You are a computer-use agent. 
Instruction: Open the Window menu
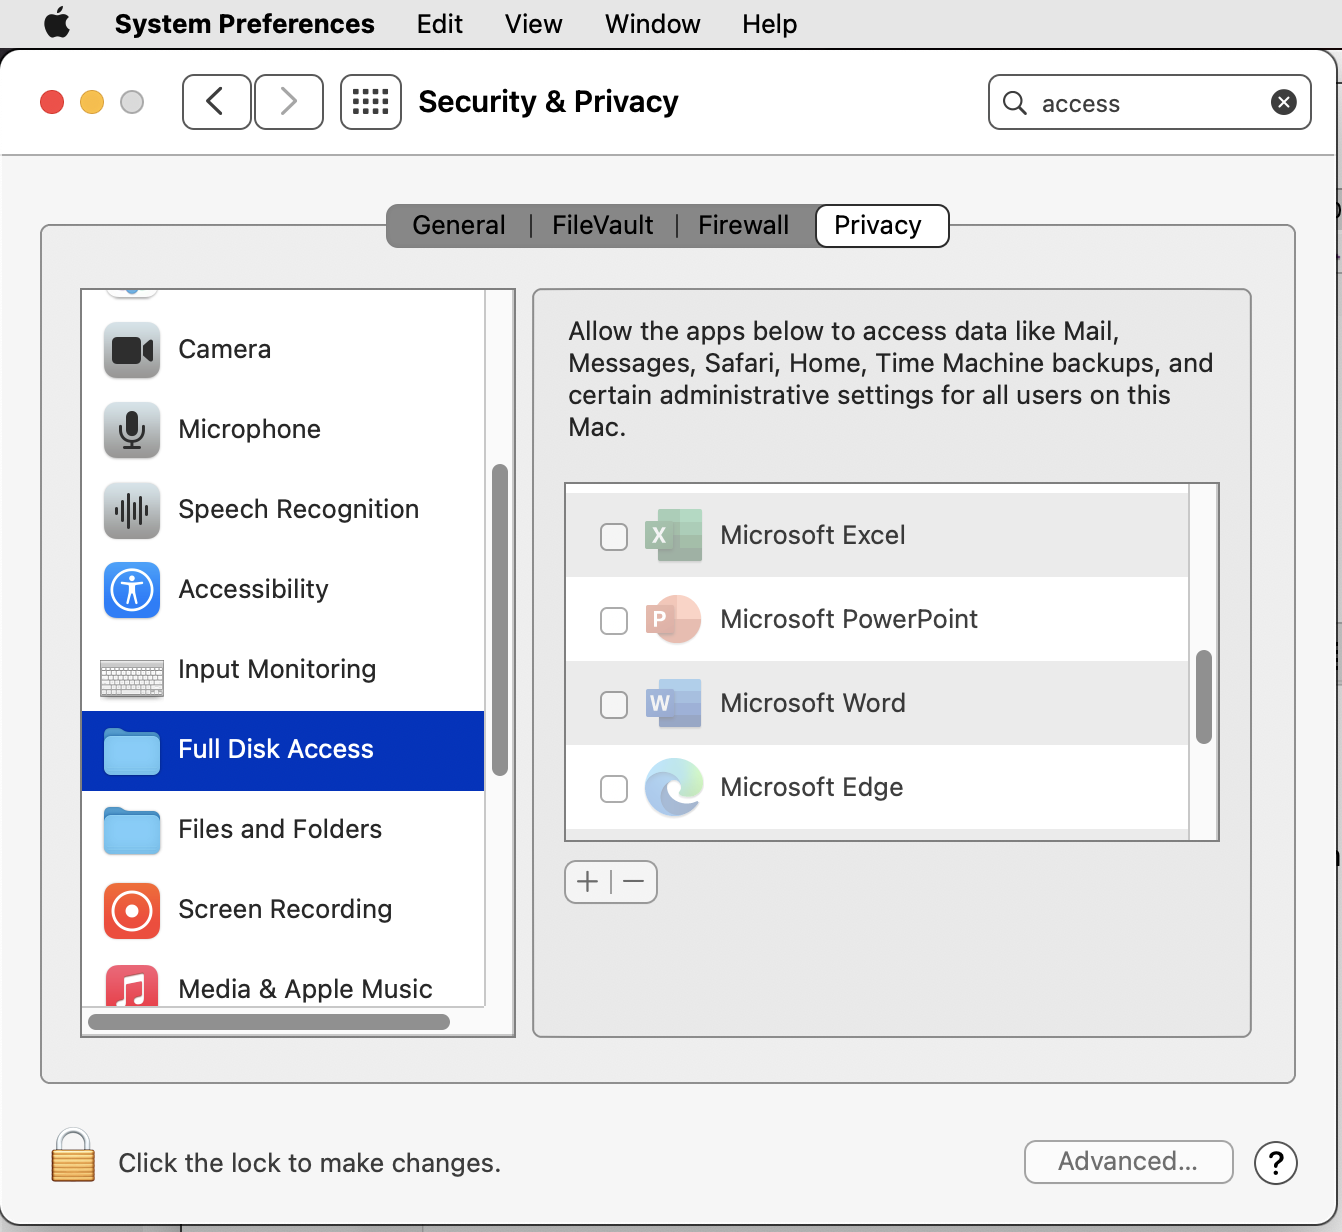[652, 24]
